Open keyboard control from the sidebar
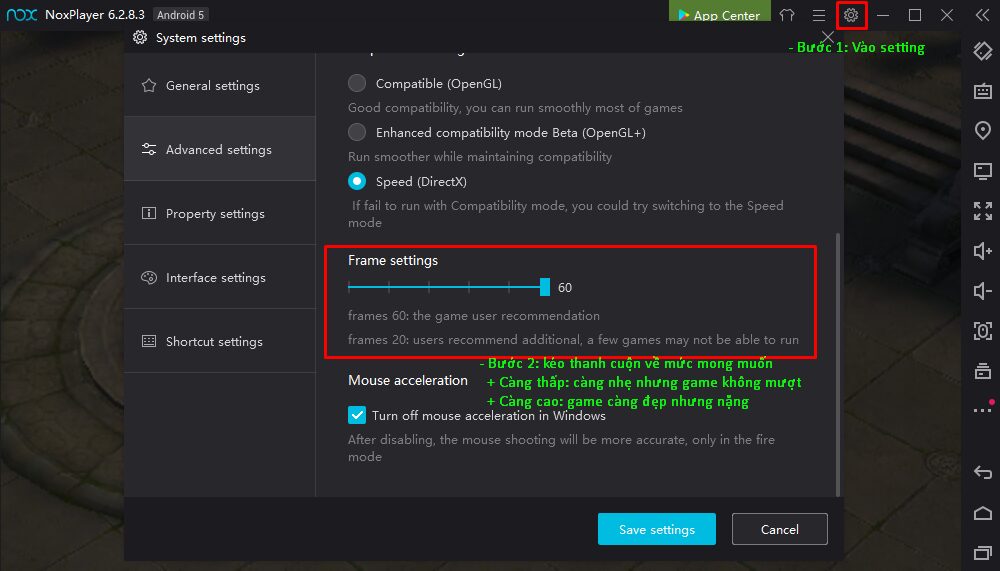The image size is (1000, 571). click(982, 91)
